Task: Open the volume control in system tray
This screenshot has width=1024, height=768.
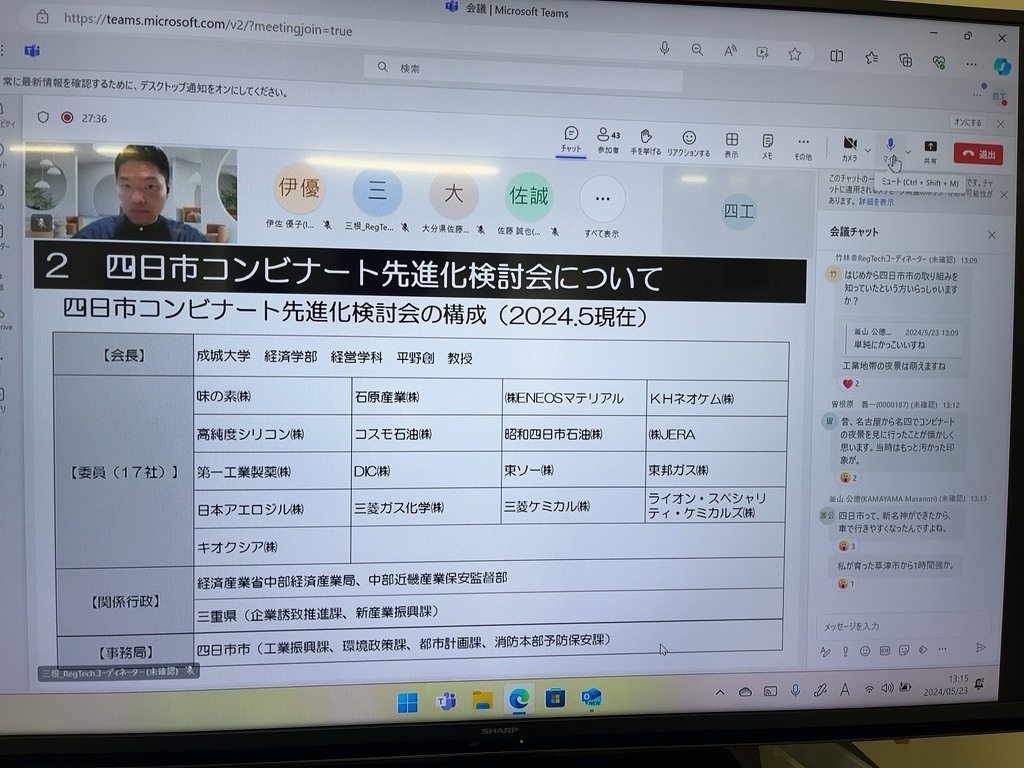Action: coord(887,688)
